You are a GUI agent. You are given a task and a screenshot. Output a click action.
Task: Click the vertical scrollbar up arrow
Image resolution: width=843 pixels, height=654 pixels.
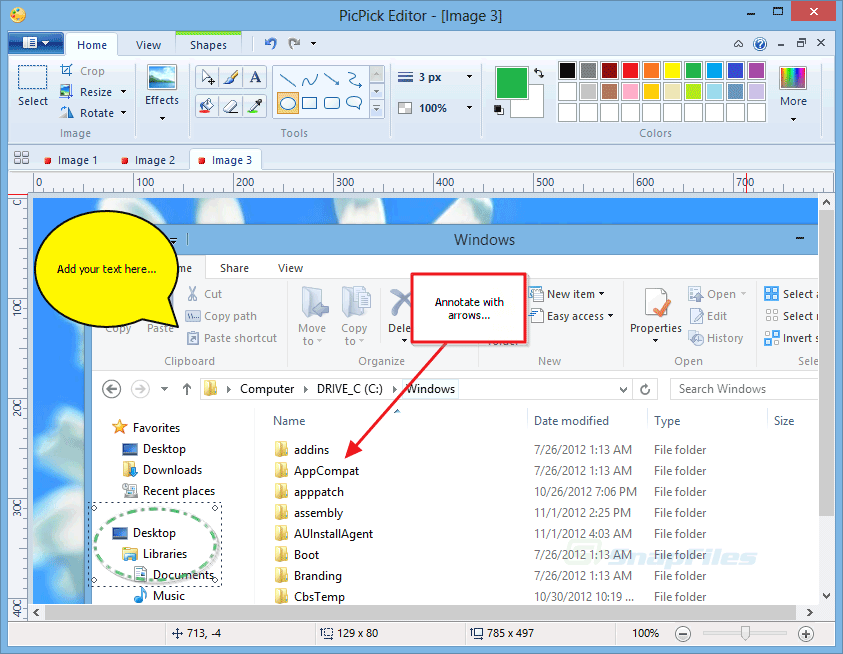tap(826, 203)
